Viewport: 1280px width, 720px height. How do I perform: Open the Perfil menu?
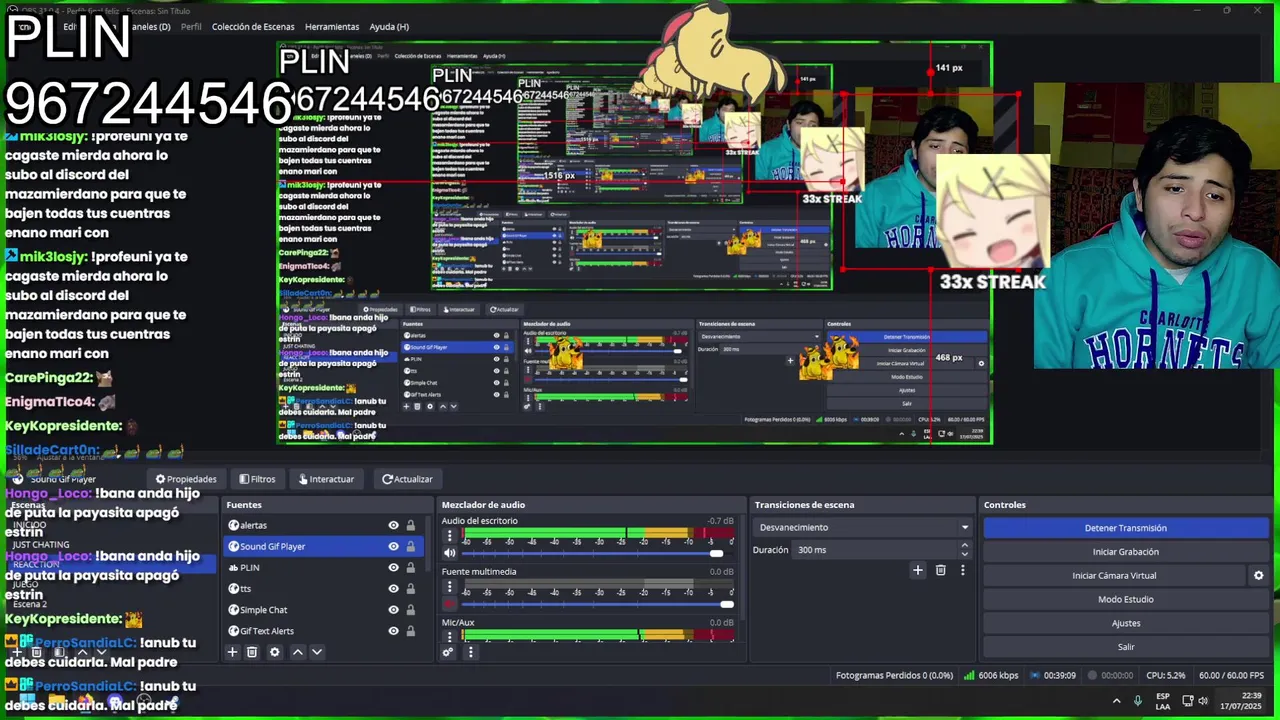click(191, 27)
